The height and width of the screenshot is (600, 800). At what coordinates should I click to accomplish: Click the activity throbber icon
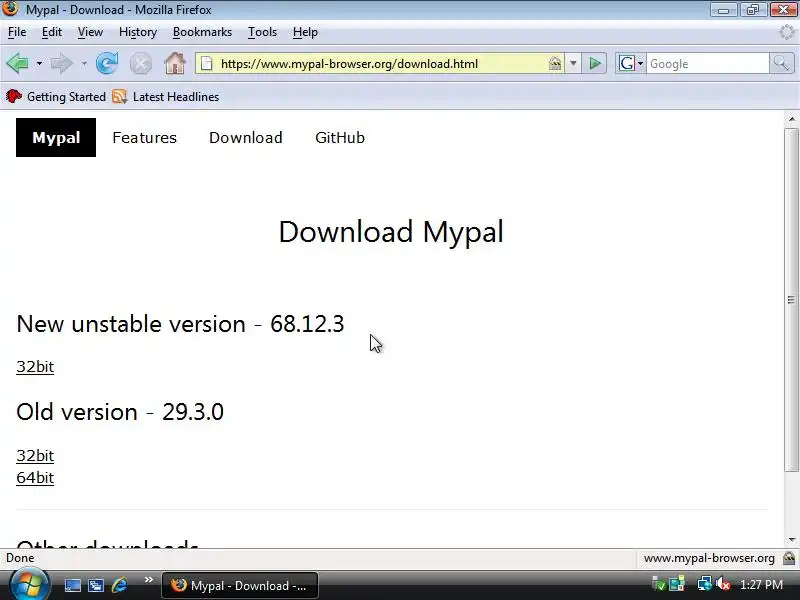pos(787,32)
